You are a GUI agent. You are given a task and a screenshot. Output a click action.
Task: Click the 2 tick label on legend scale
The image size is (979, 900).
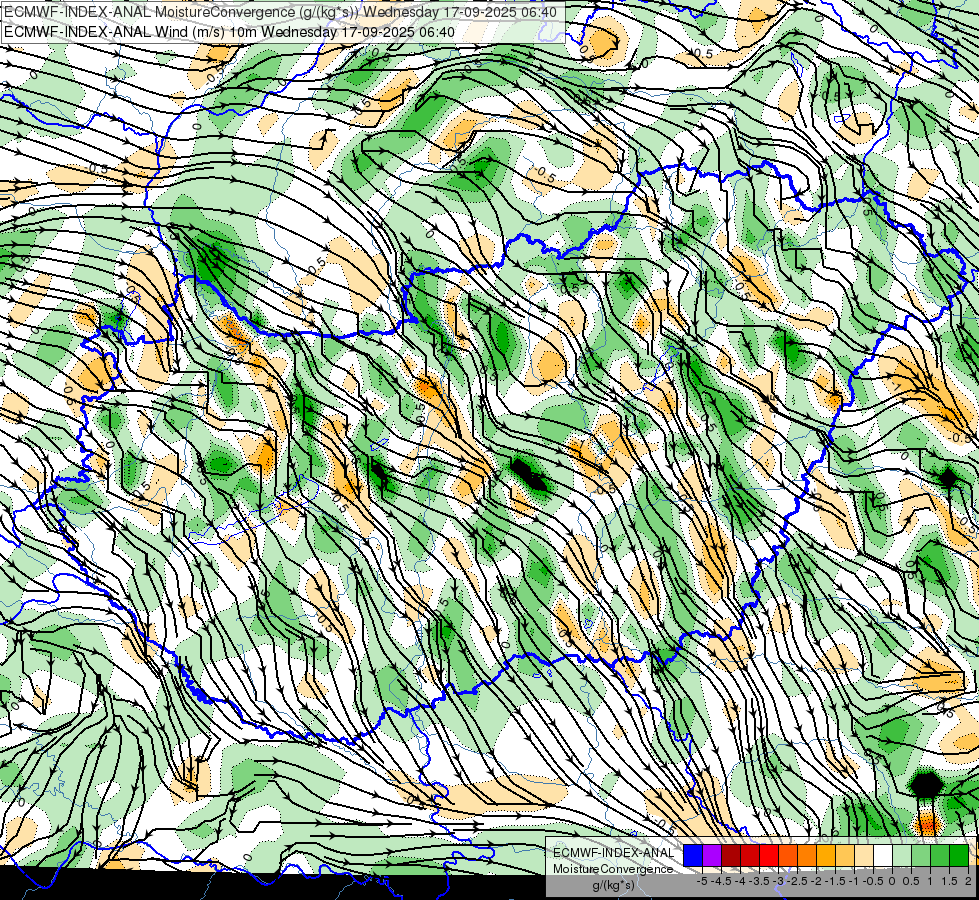pos(968,881)
